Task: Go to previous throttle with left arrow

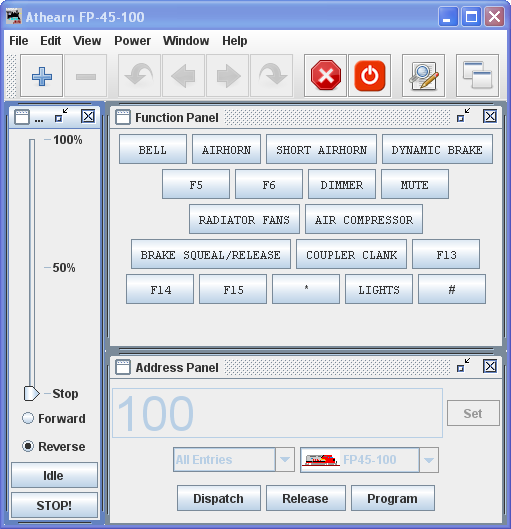Action: tap(183, 76)
